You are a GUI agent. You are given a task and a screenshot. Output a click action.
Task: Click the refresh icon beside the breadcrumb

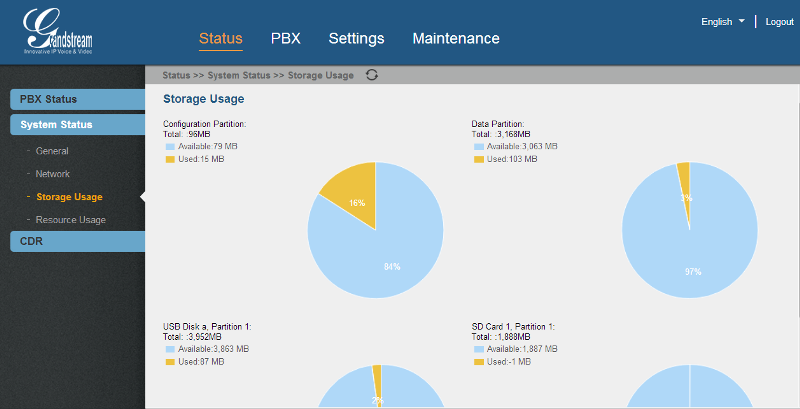372,75
